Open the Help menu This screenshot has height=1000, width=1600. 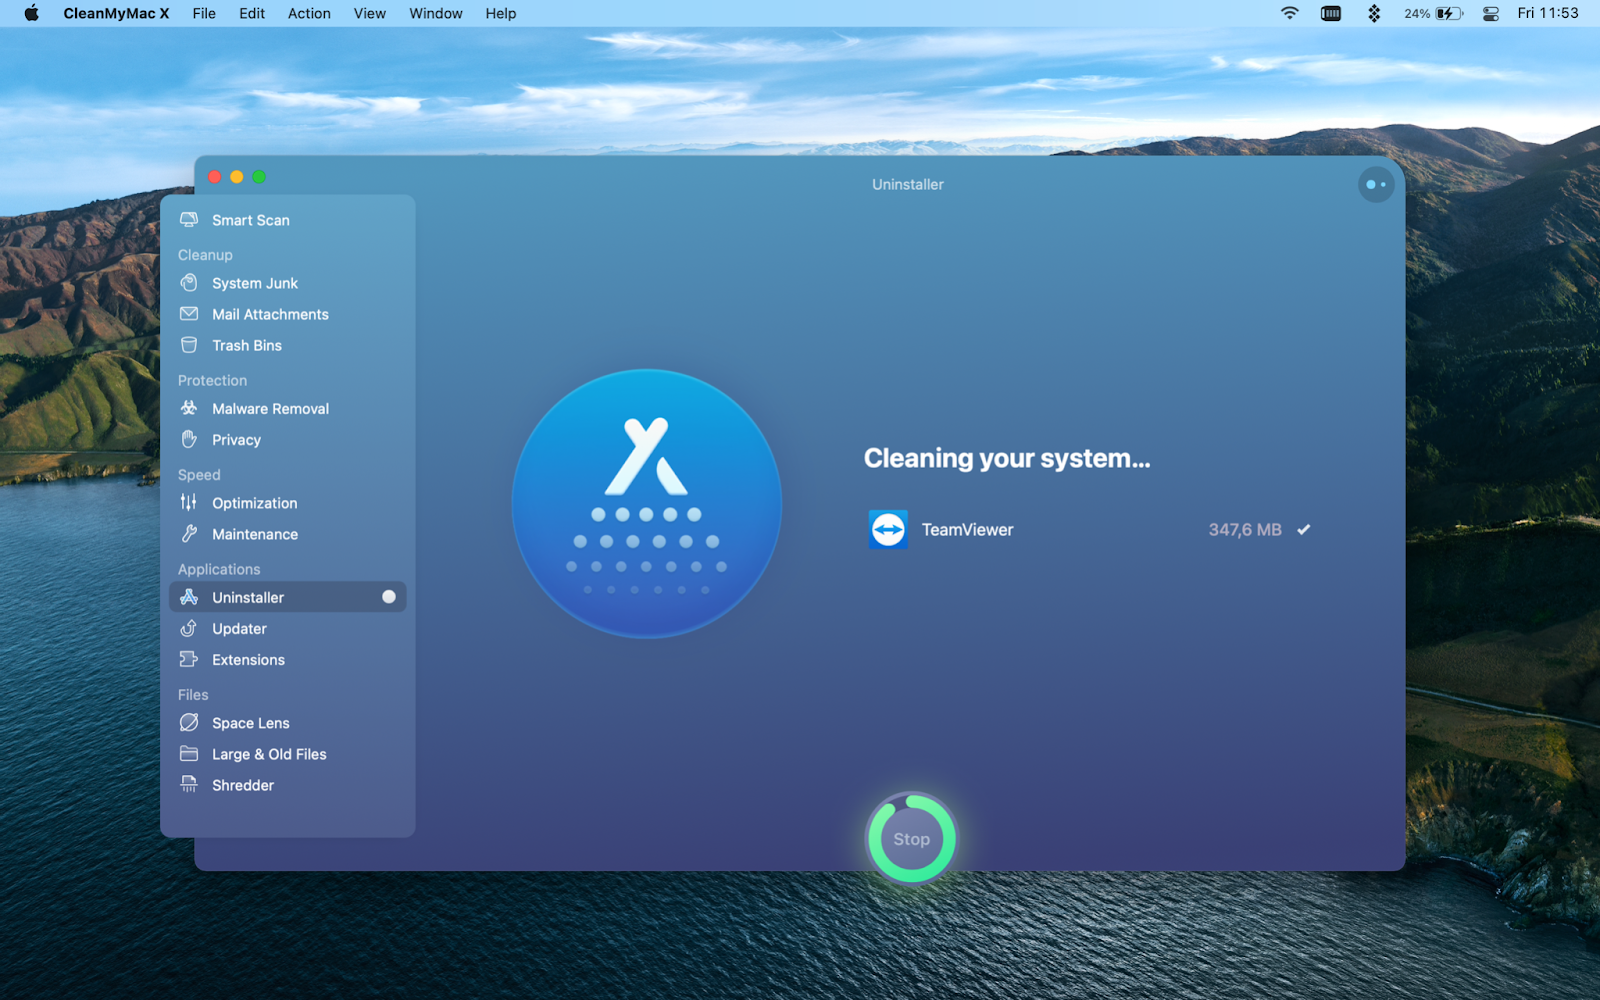click(501, 13)
